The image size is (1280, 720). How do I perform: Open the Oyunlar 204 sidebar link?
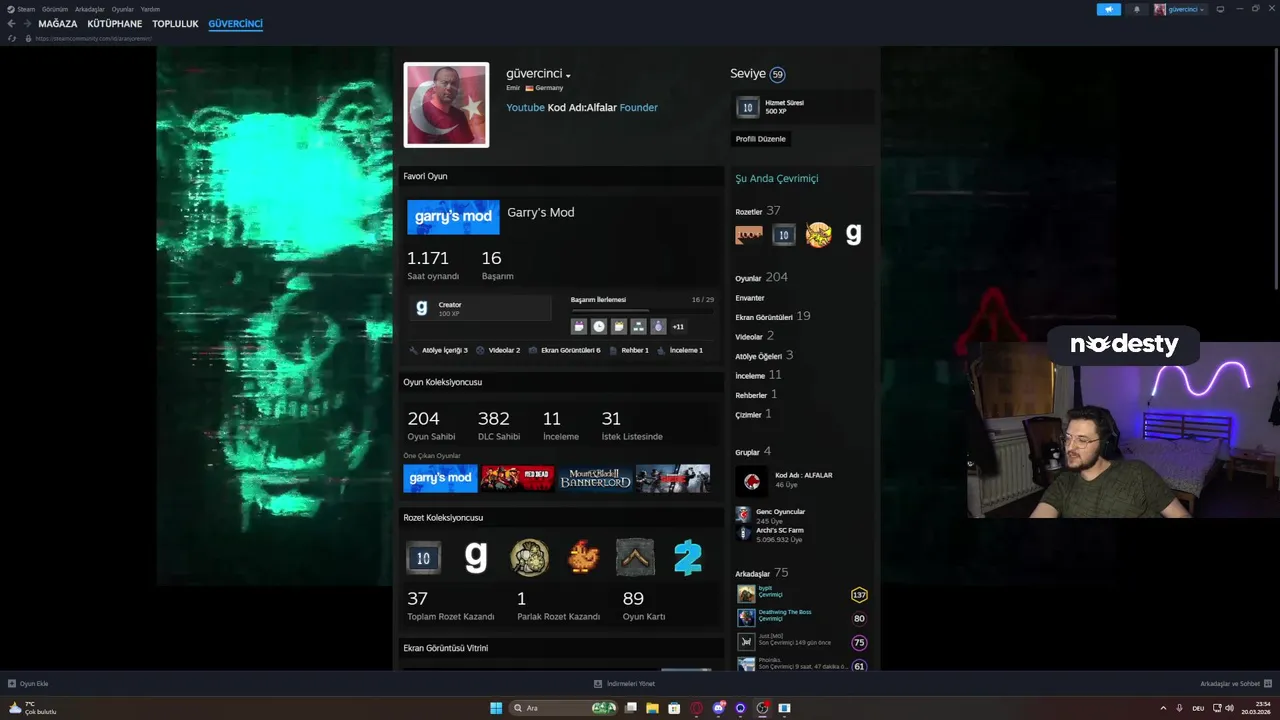(761, 278)
